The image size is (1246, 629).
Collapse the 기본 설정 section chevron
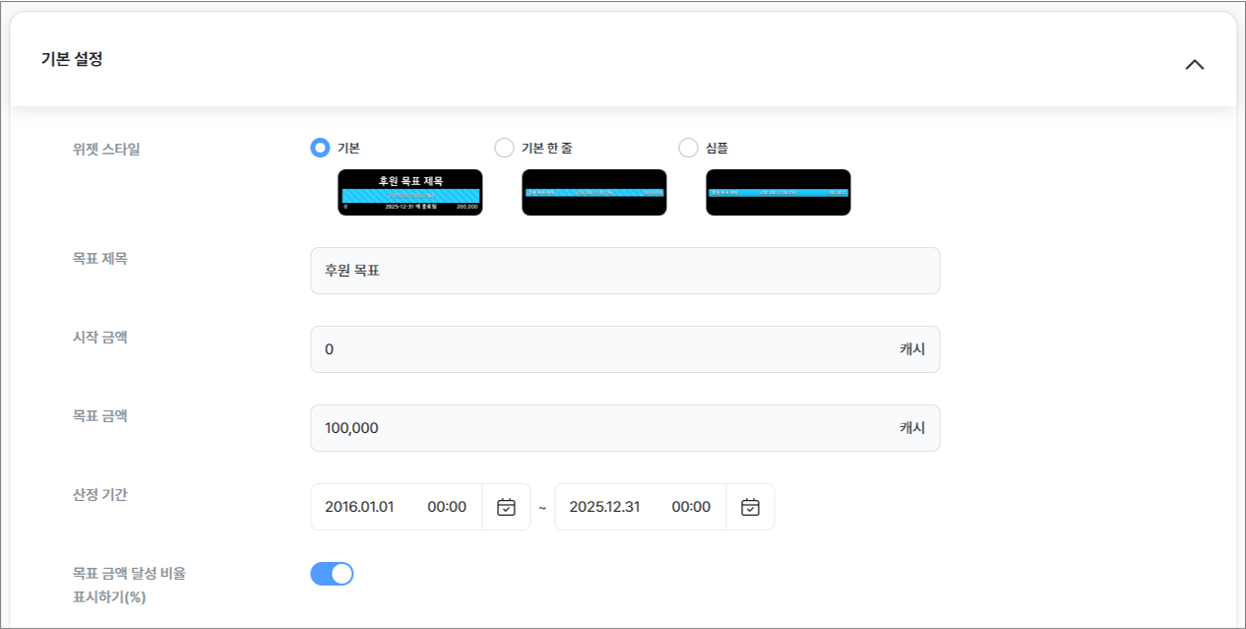tap(1194, 64)
